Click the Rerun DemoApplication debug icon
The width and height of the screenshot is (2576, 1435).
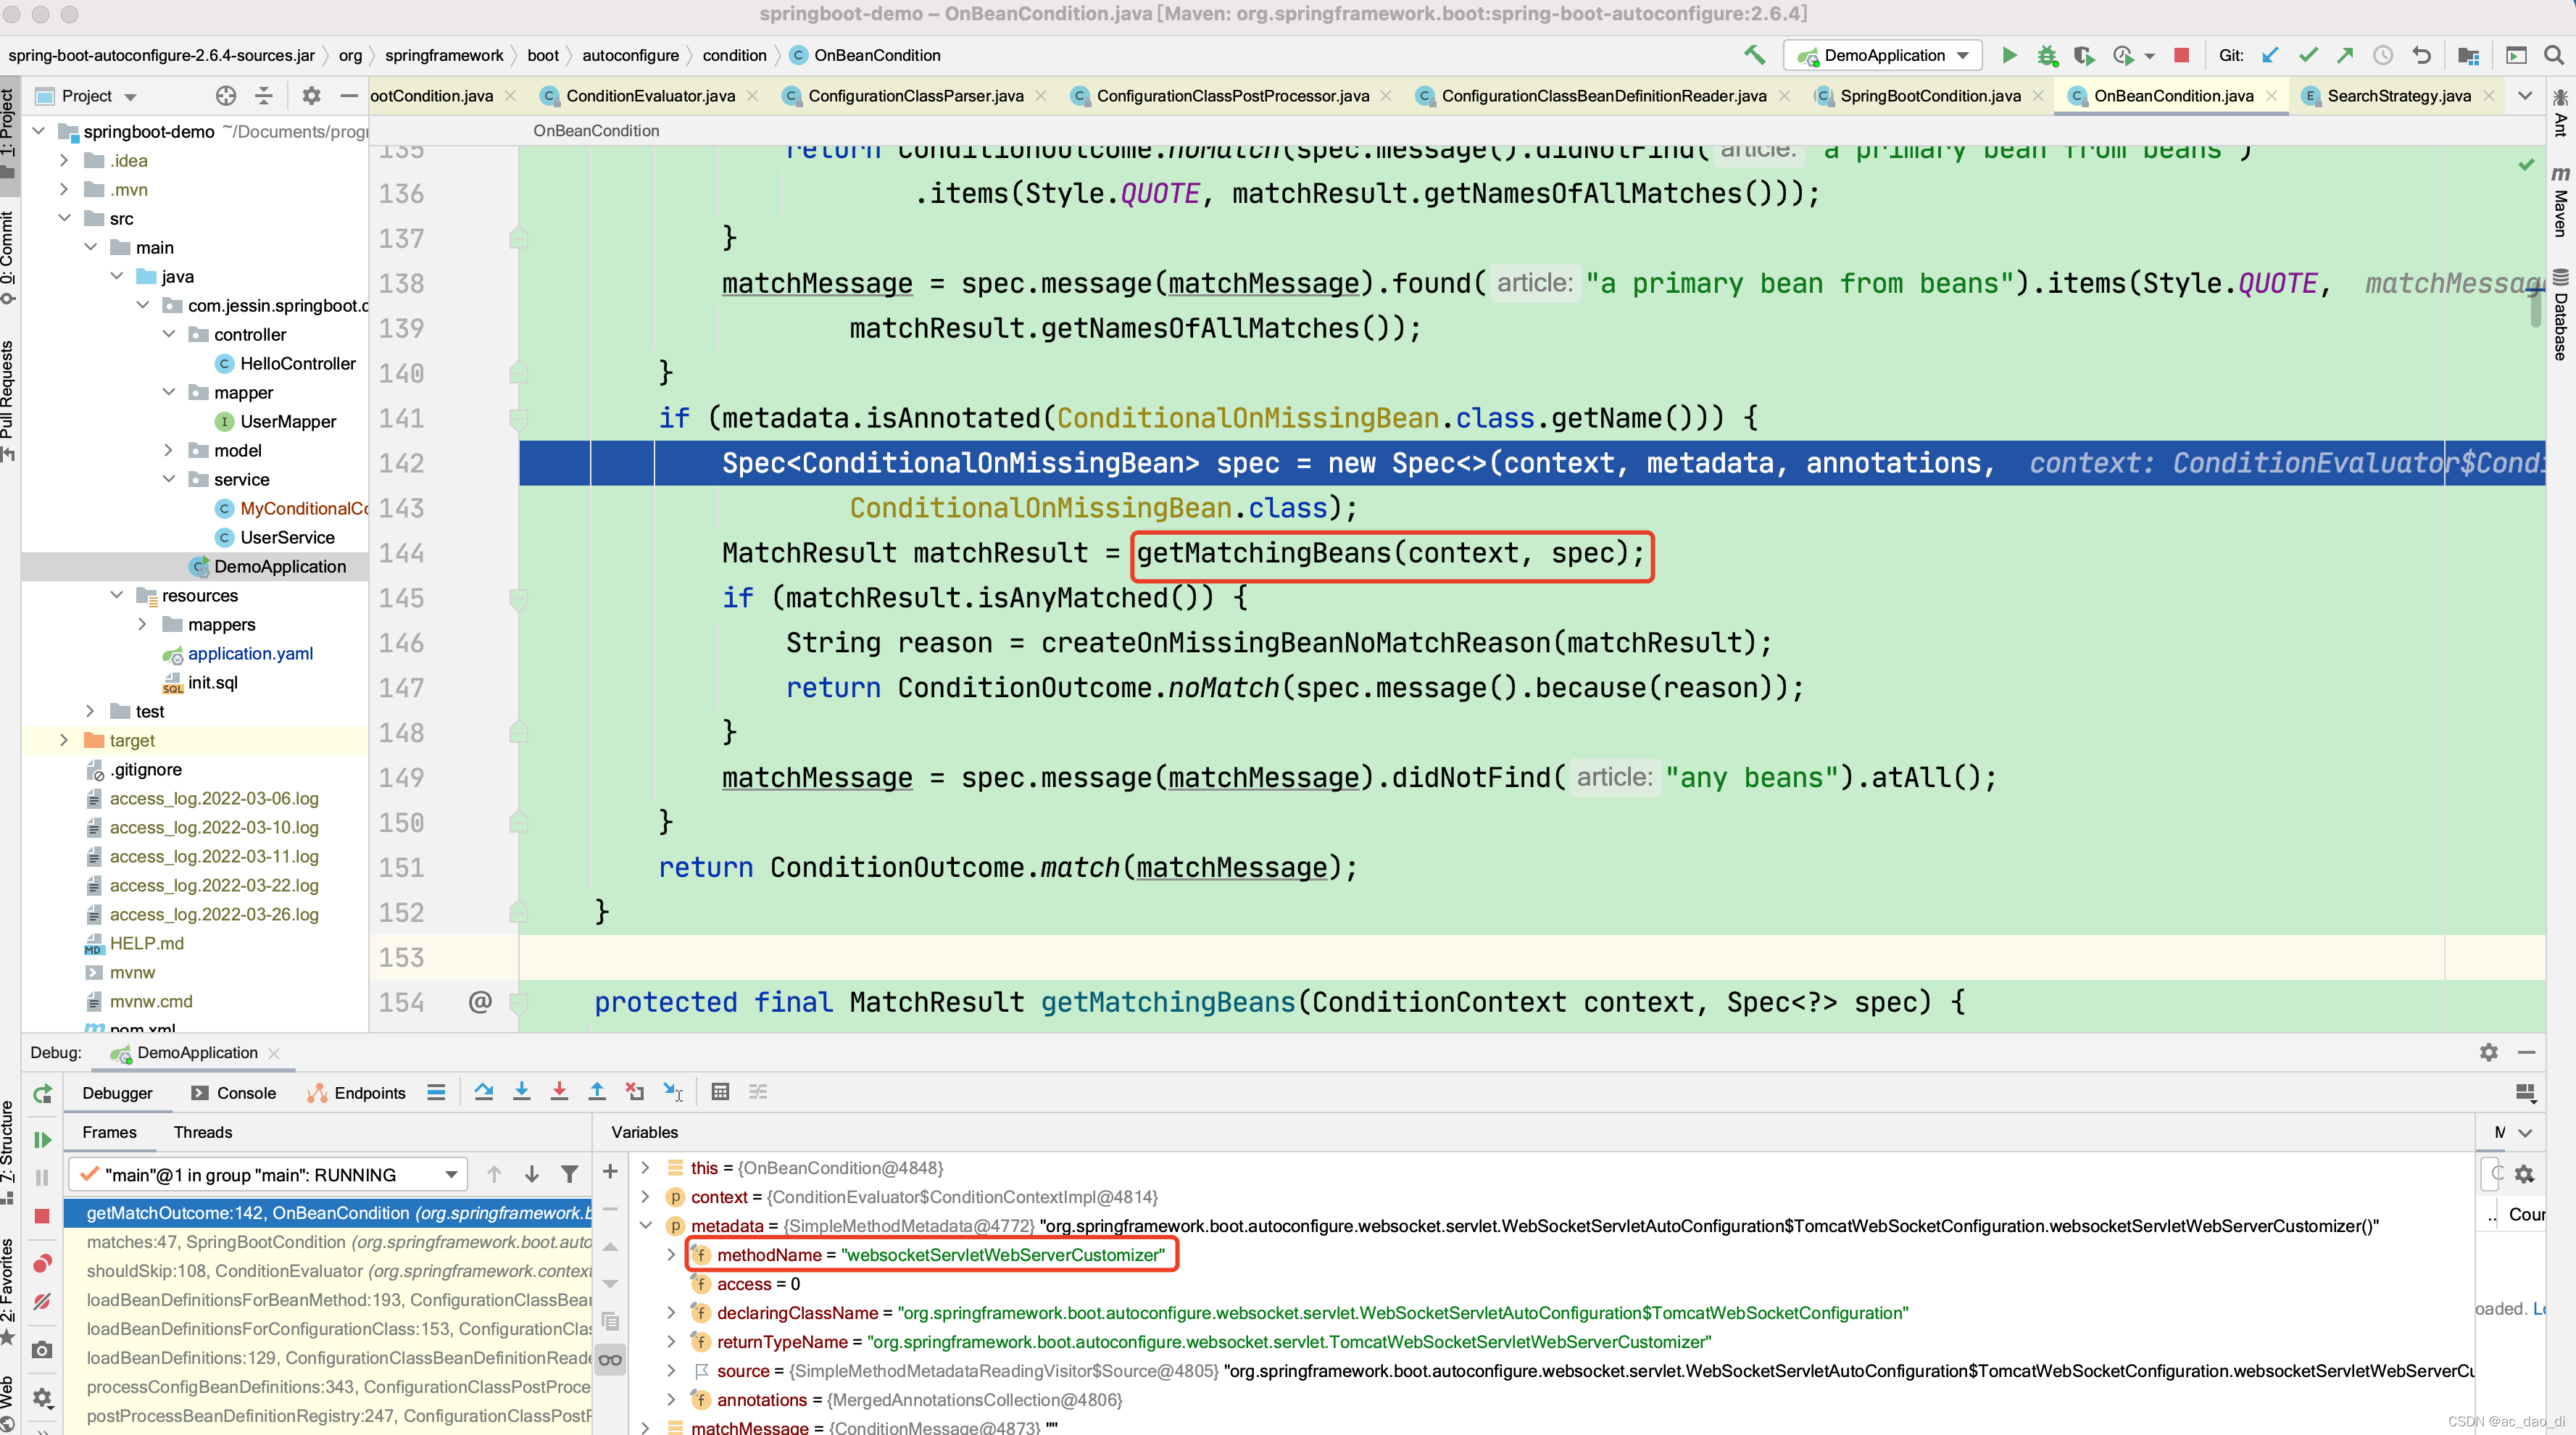[x=42, y=1094]
